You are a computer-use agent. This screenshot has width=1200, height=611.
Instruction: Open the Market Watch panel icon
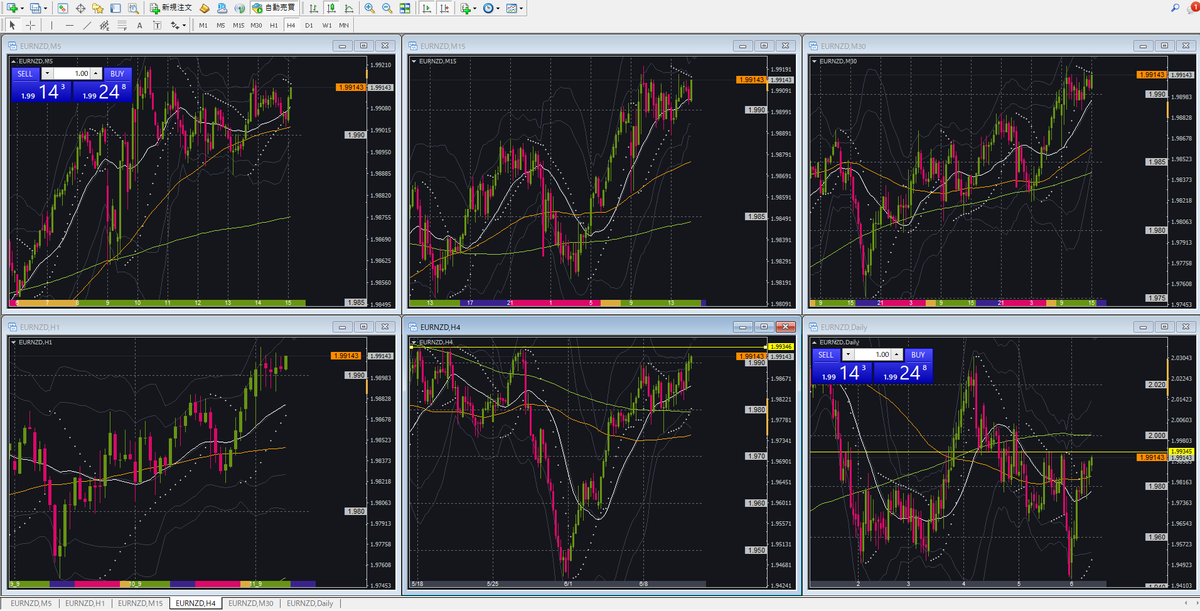pyautogui.click(x=63, y=8)
